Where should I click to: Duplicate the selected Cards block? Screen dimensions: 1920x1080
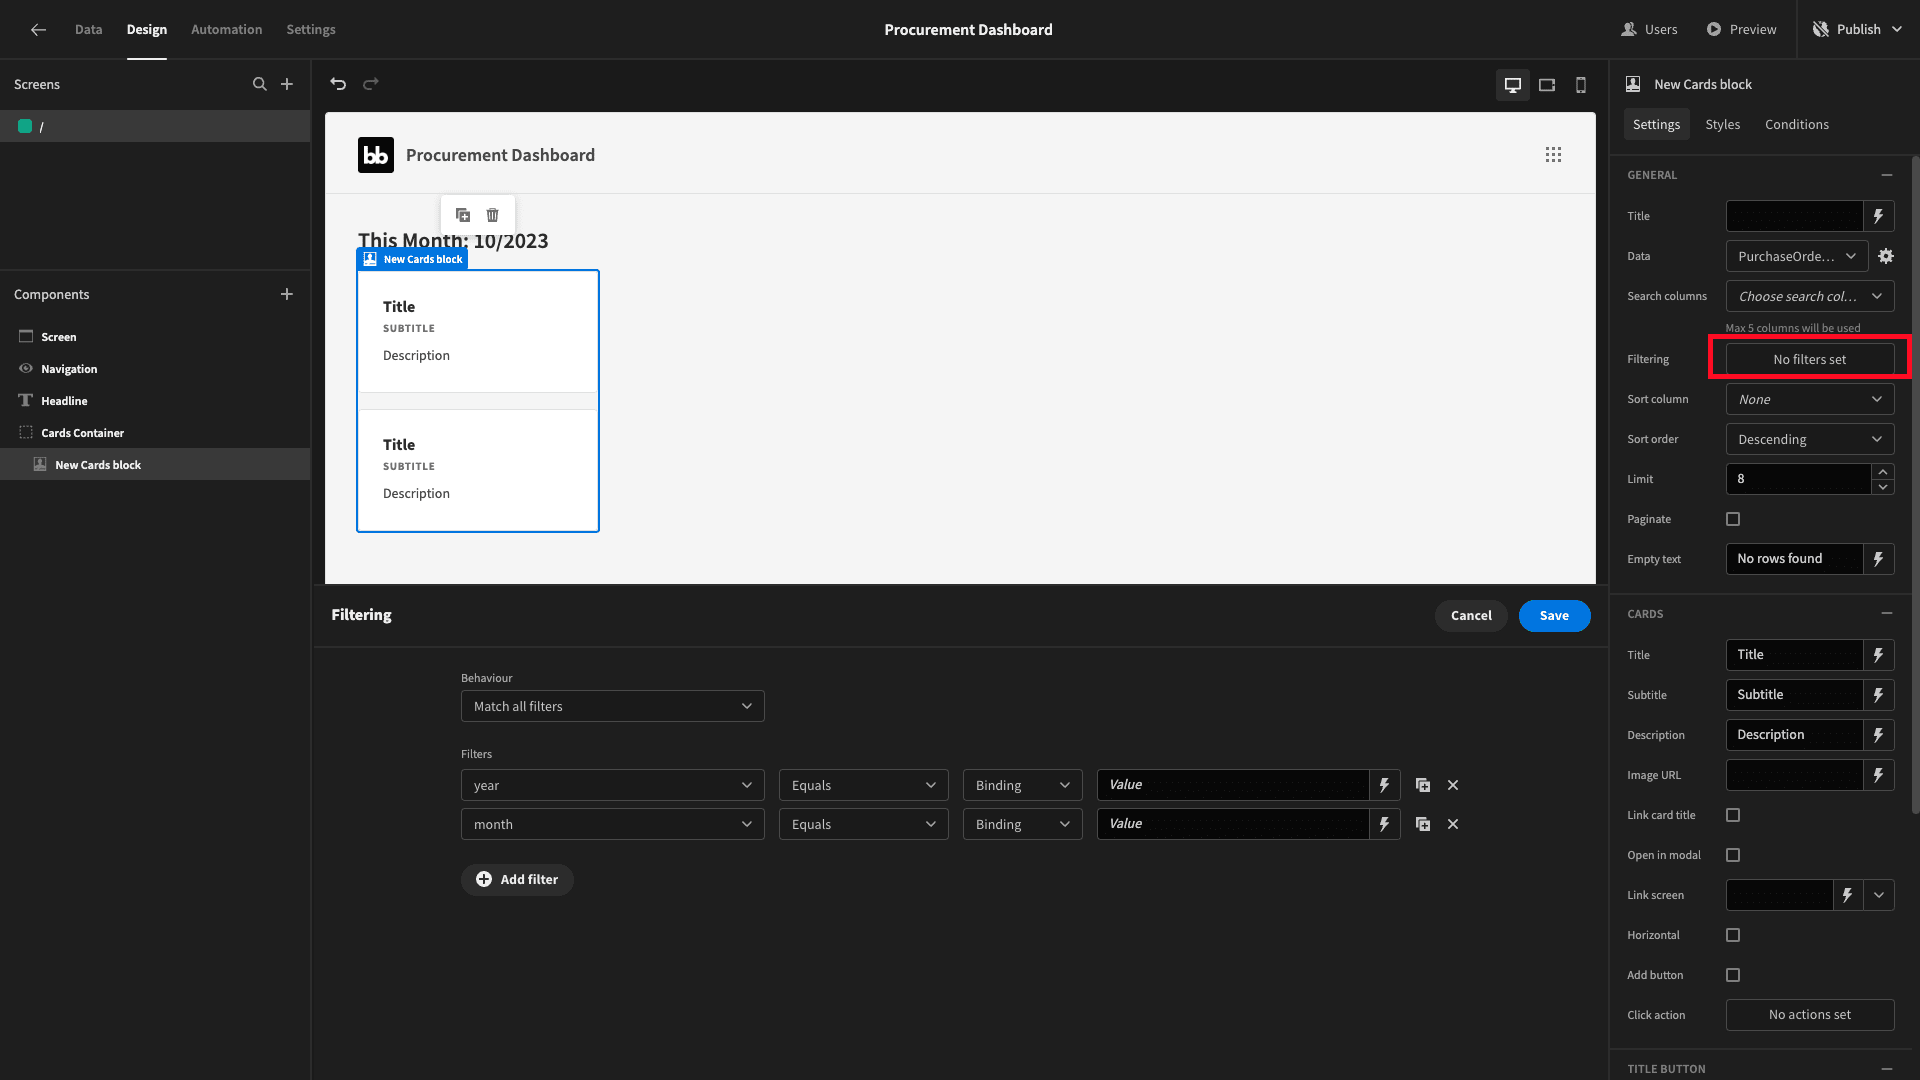463,215
